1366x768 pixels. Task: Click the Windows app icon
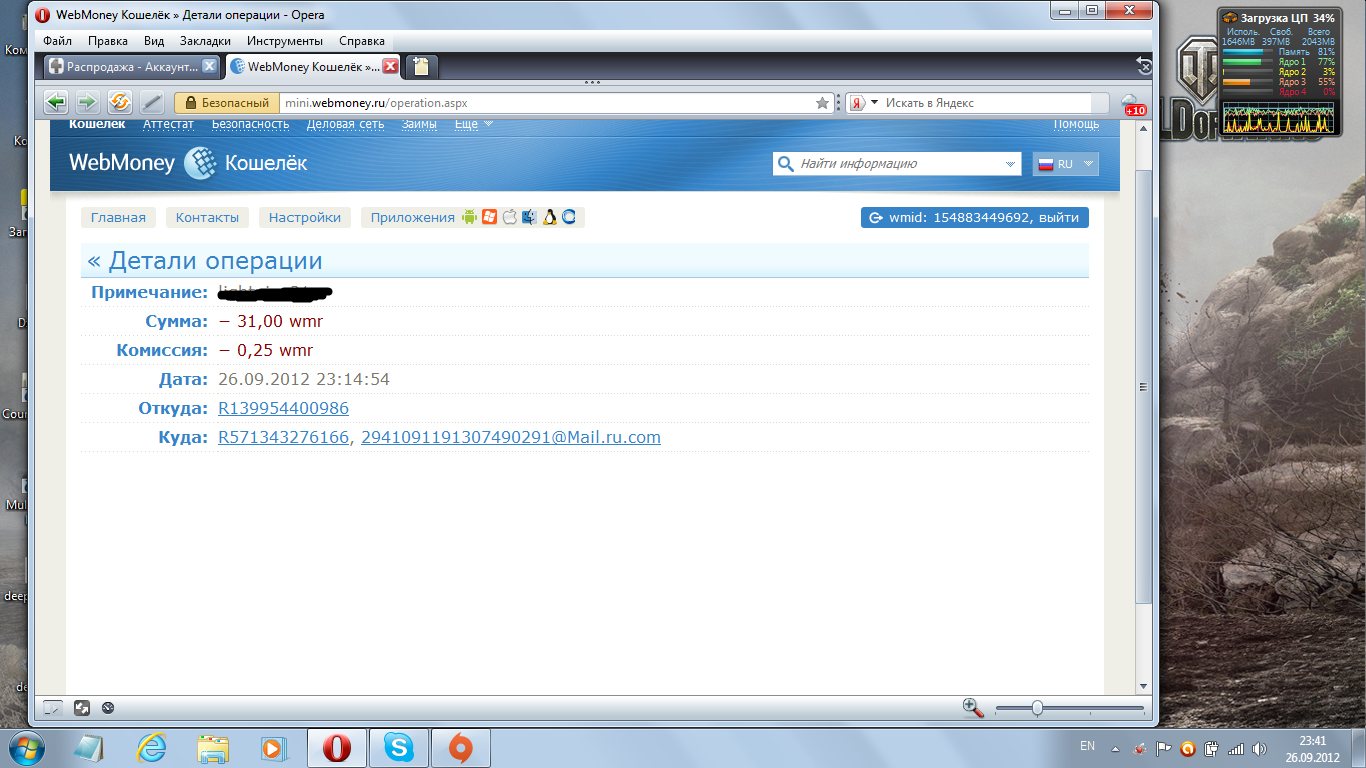tap(490, 217)
